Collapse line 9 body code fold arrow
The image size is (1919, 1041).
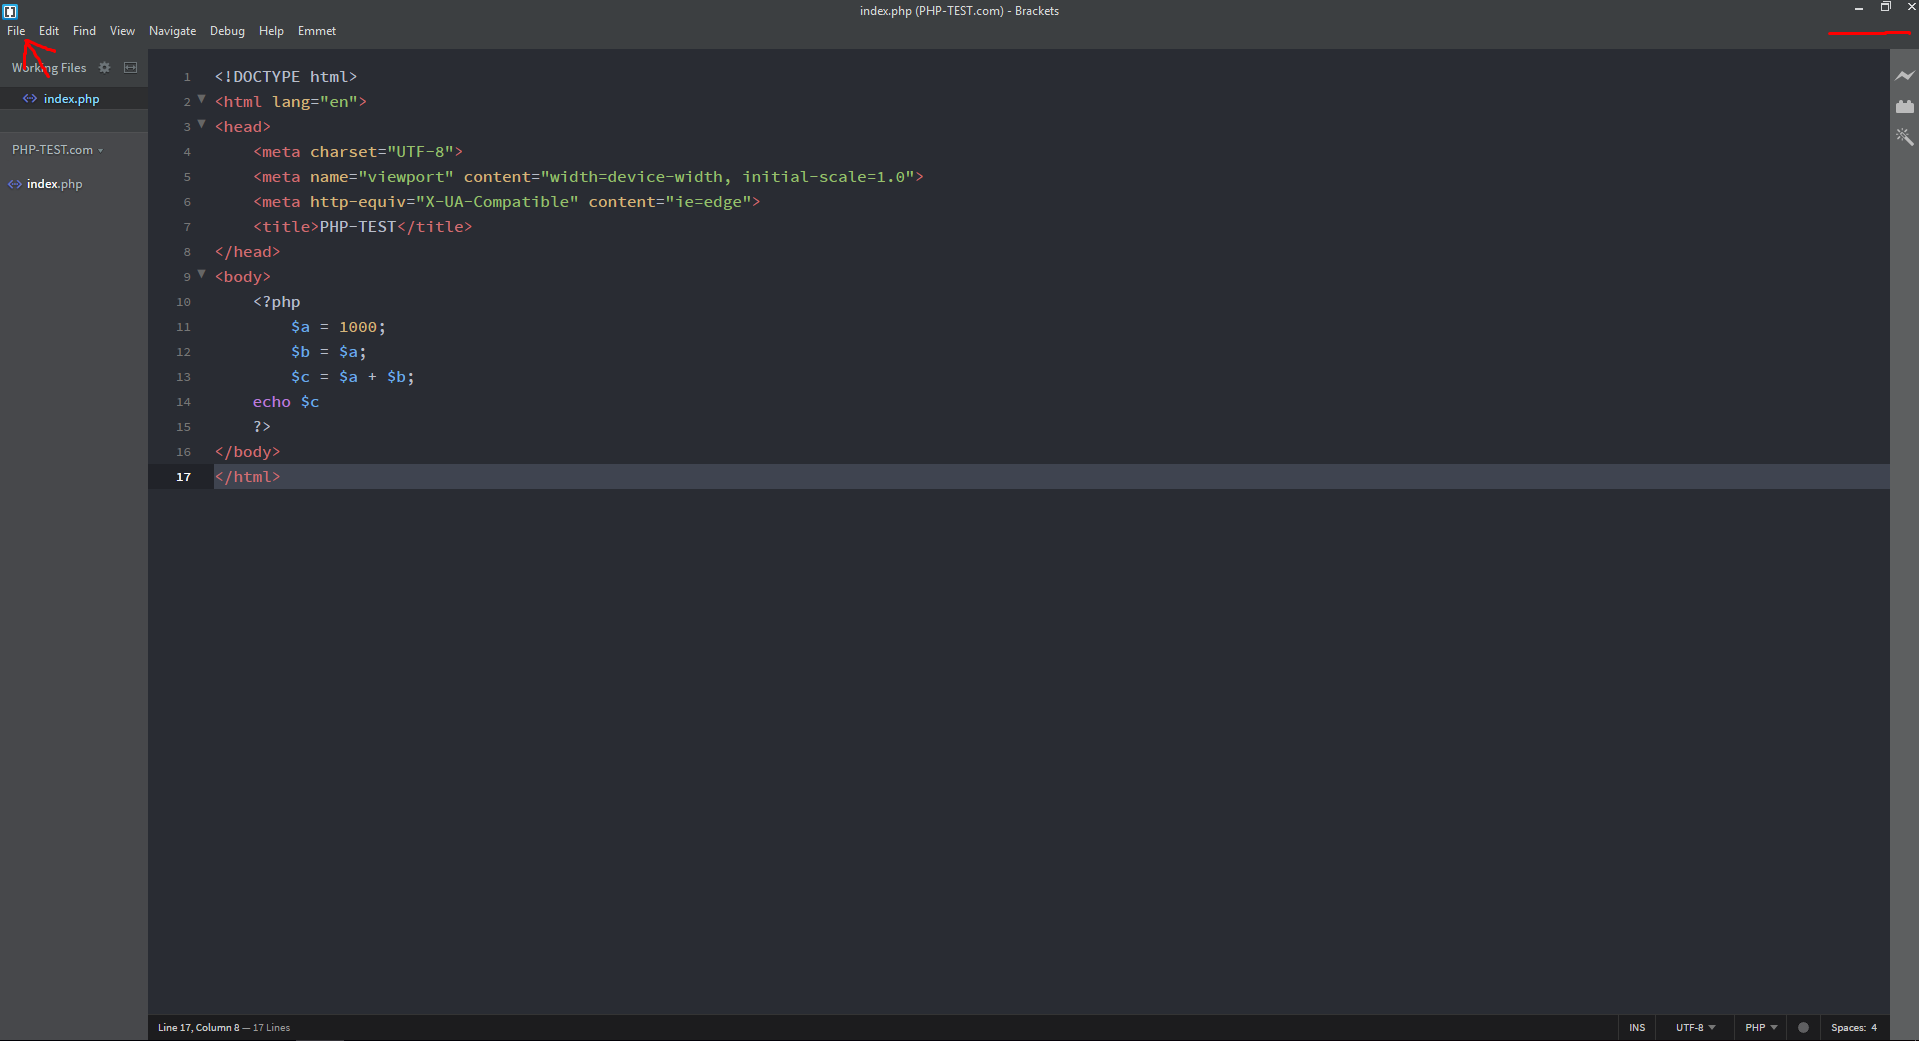coord(201,273)
